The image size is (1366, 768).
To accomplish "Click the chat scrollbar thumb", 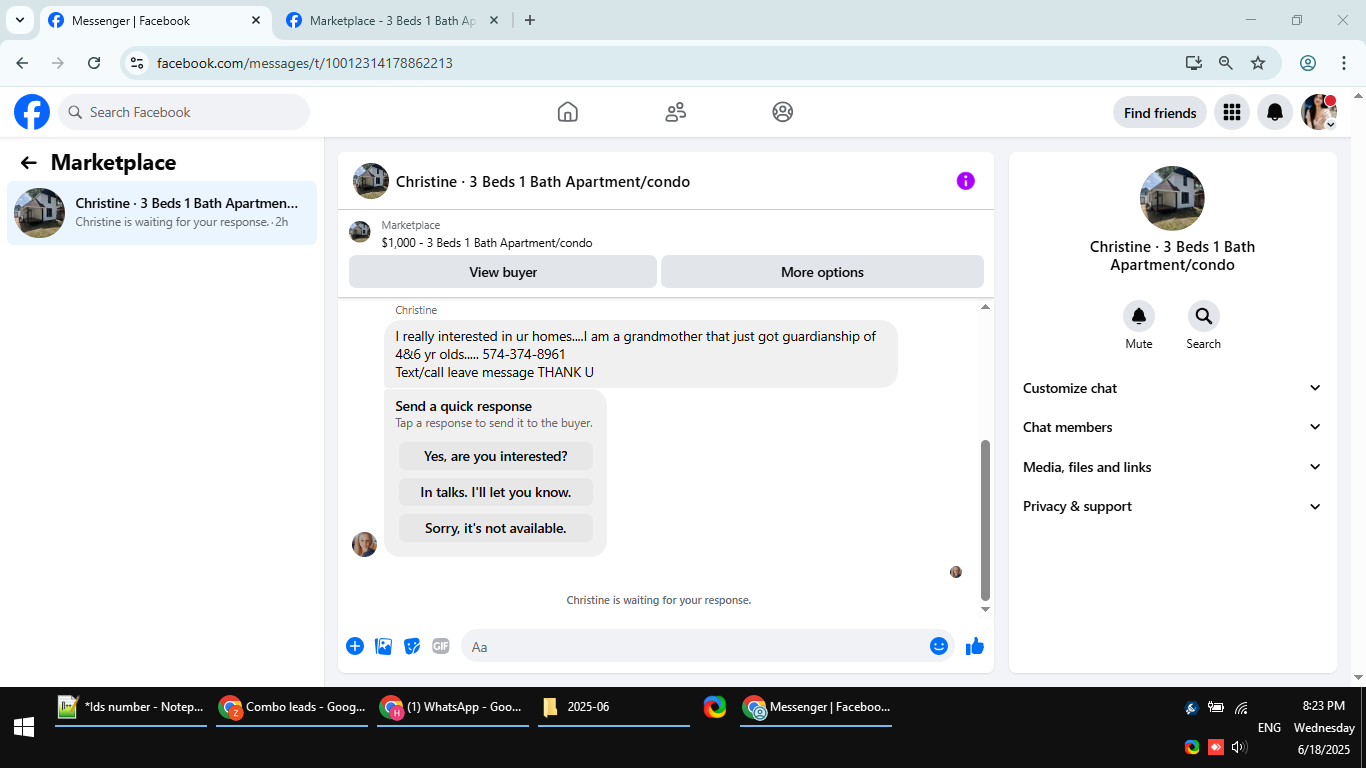I will 985,519.
